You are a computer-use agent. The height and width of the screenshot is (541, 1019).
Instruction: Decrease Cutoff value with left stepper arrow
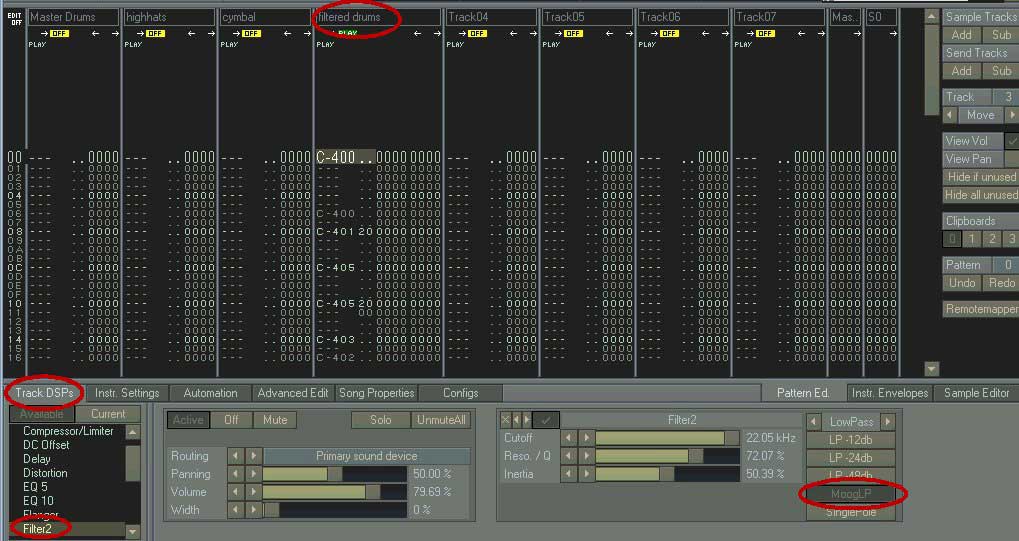[x=567, y=438]
